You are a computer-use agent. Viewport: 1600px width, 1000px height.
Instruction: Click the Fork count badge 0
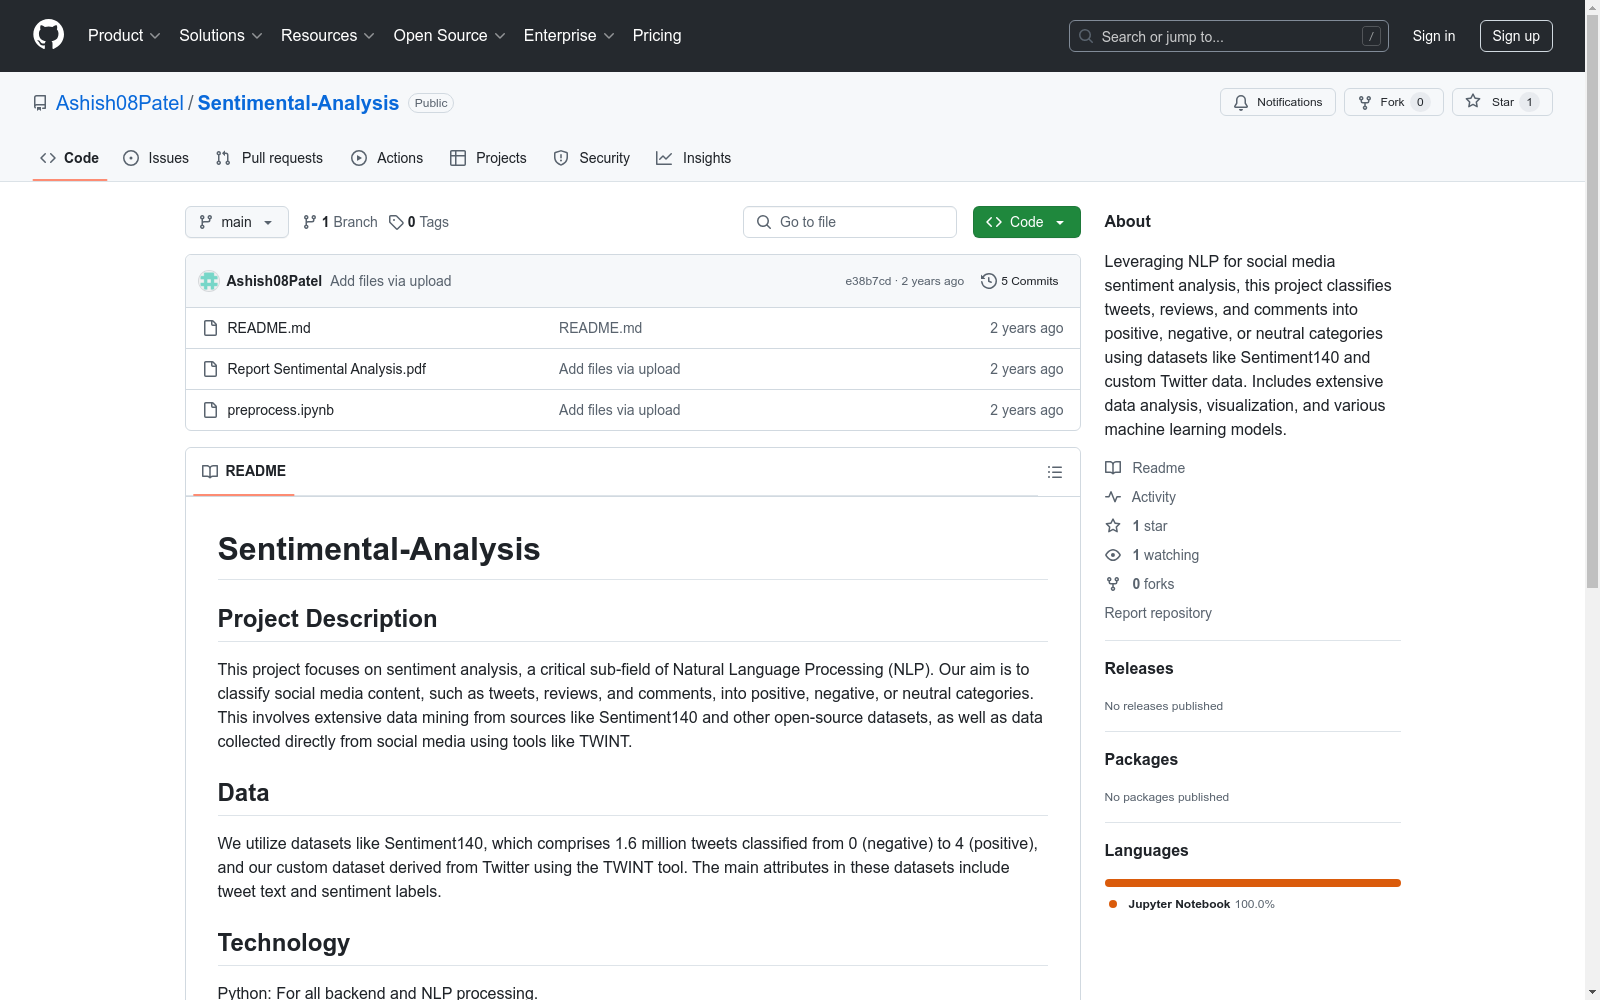click(1420, 102)
